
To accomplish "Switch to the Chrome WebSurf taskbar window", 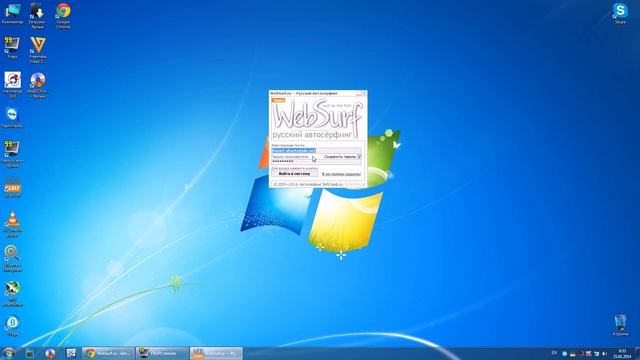I will 108,353.
